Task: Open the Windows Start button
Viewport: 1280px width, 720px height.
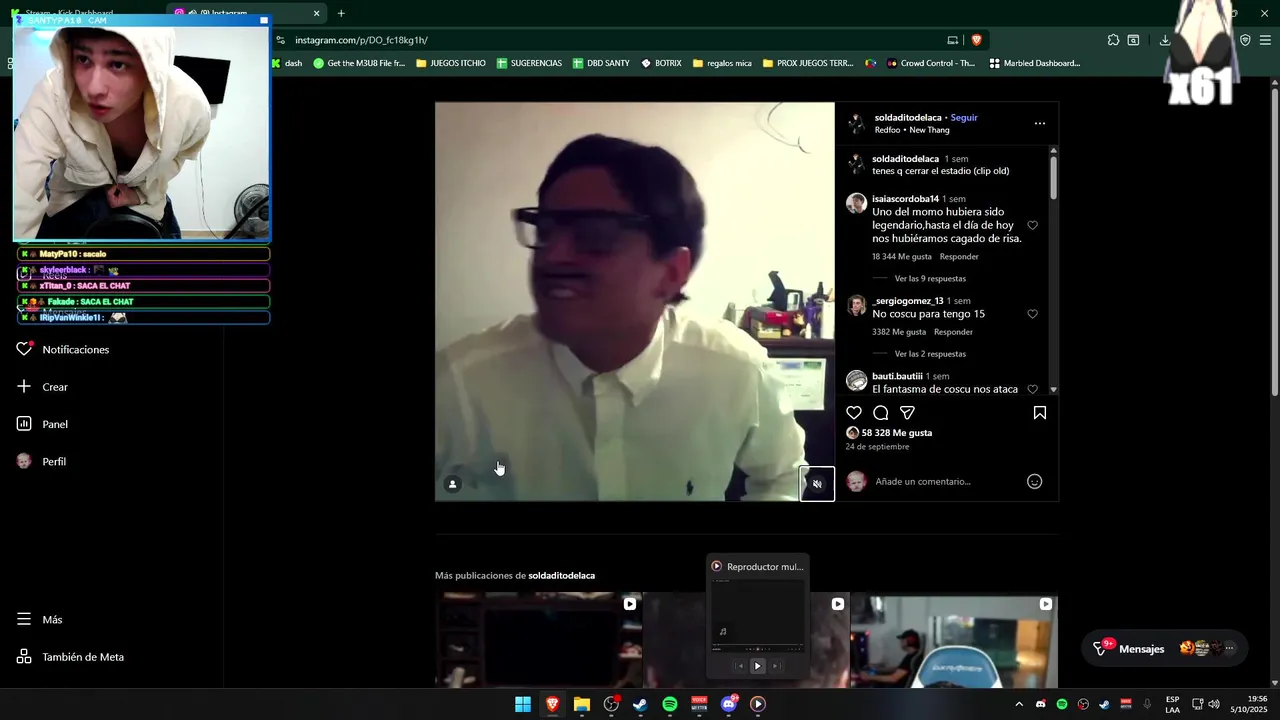Action: click(x=523, y=704)
